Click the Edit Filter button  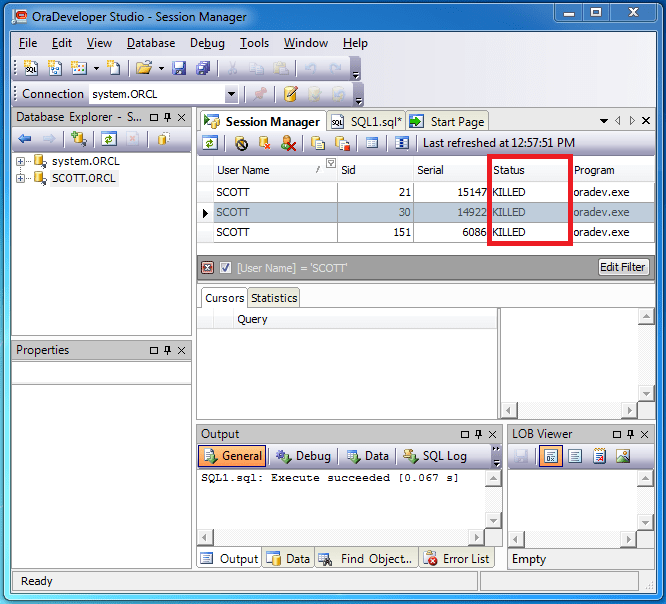(x=623, y=267)
